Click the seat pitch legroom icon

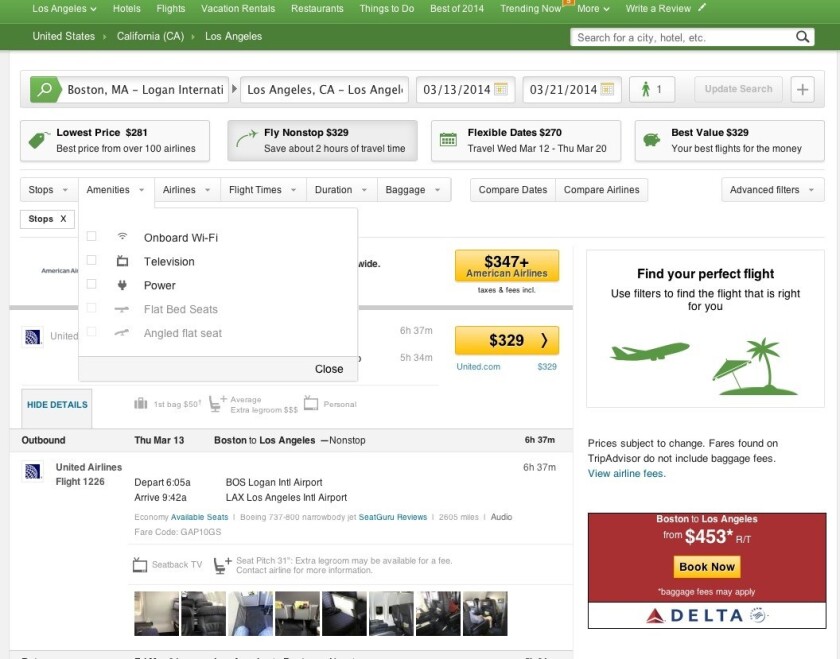(222, 565)
